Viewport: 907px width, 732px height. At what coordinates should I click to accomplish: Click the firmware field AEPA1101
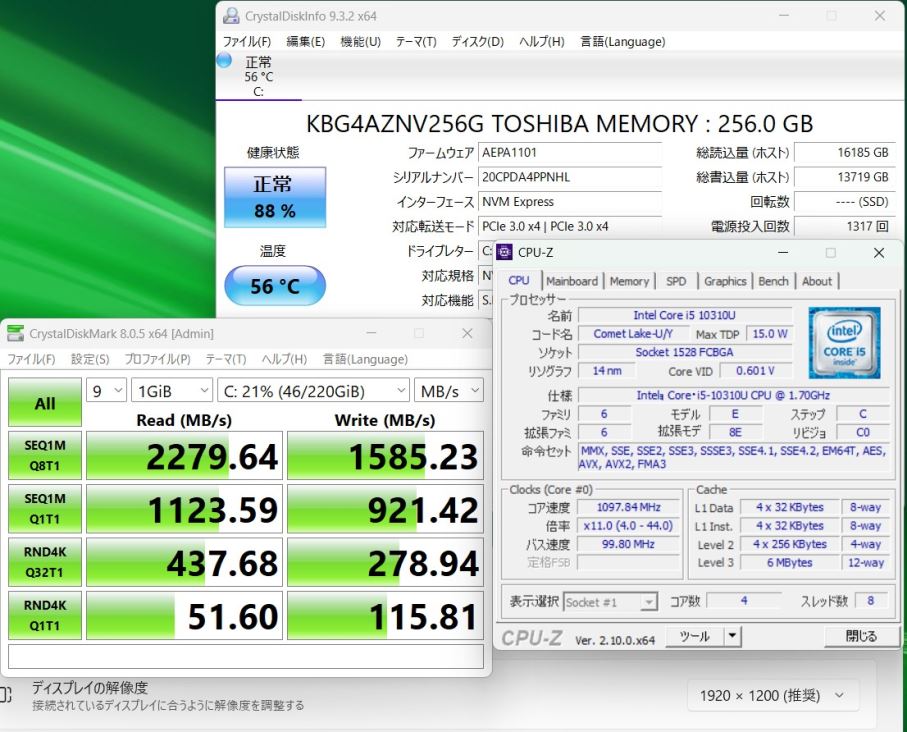(x=570, y=153)
